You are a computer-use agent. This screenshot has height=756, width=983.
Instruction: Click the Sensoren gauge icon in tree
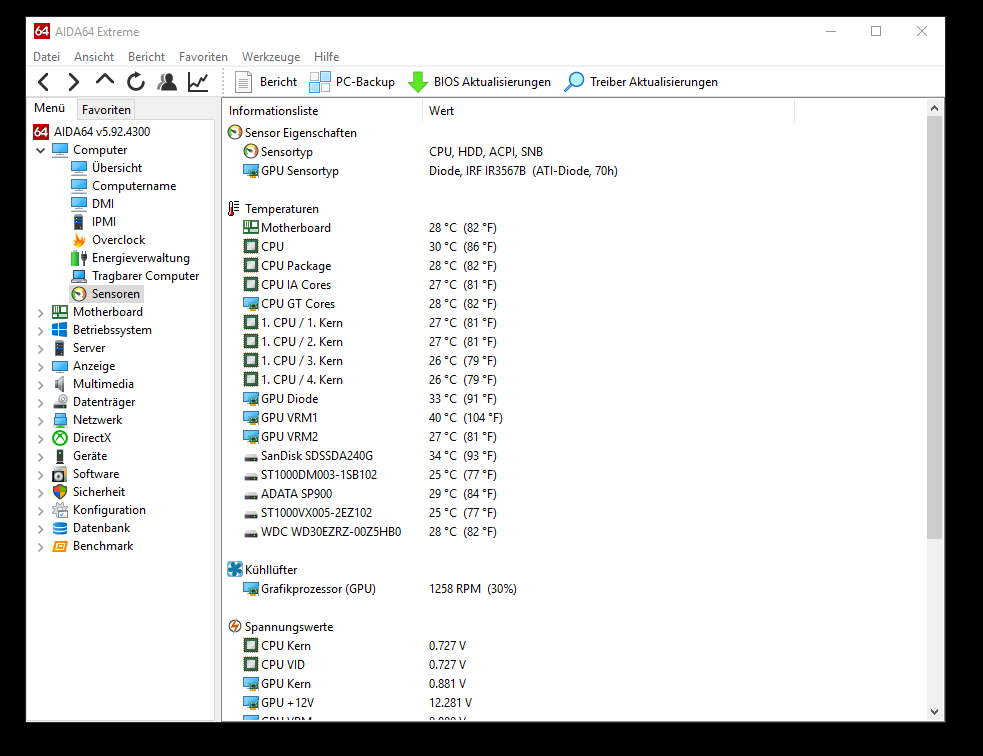(79, 294)
